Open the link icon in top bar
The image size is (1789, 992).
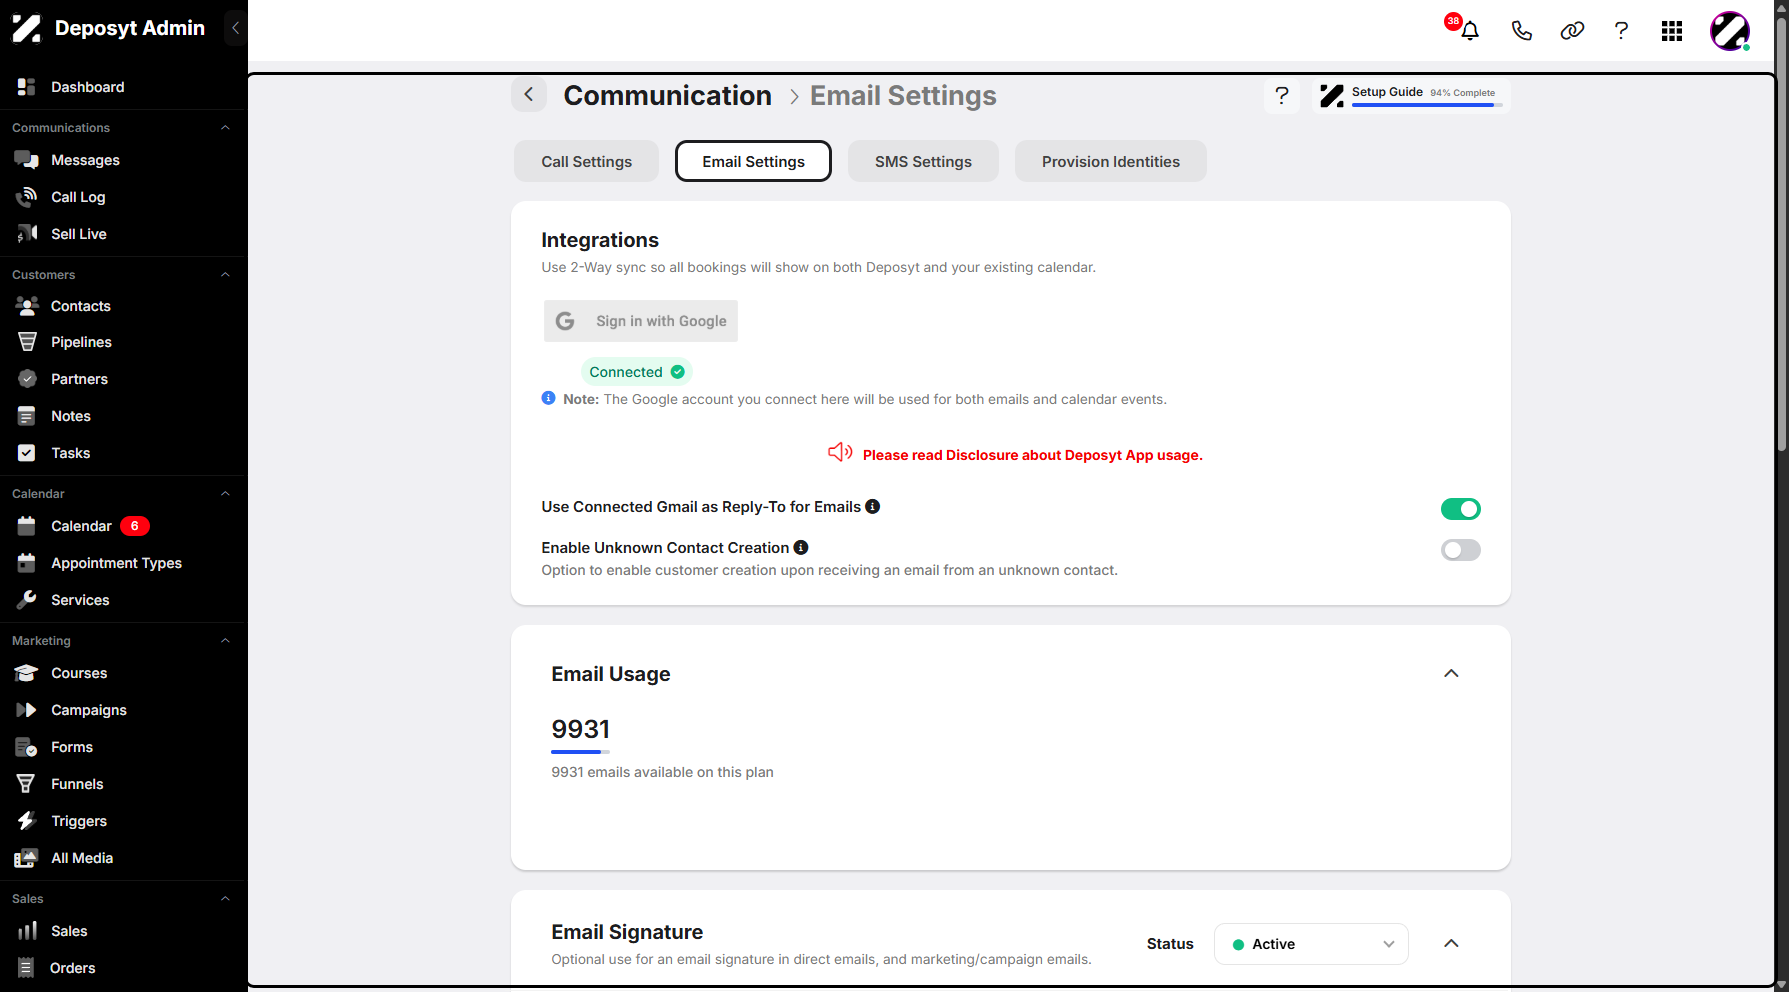pyautogui.click(x=1572, y=31)
